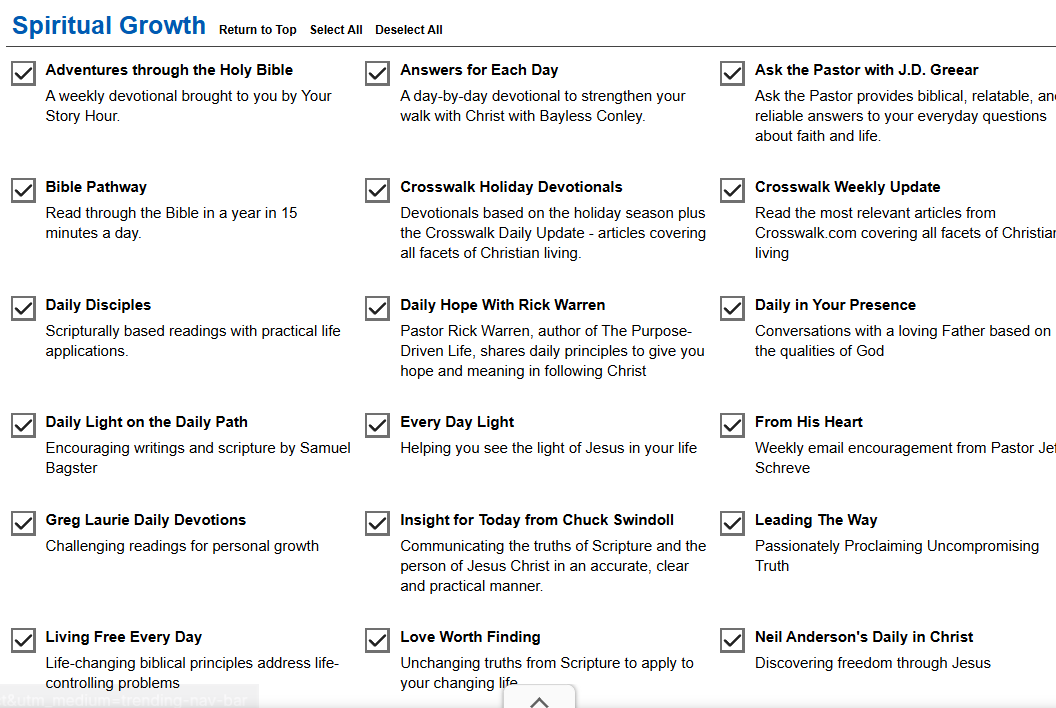
Task: Uncheck the Daily Disciples checkbox
Action: coord(23,308)
